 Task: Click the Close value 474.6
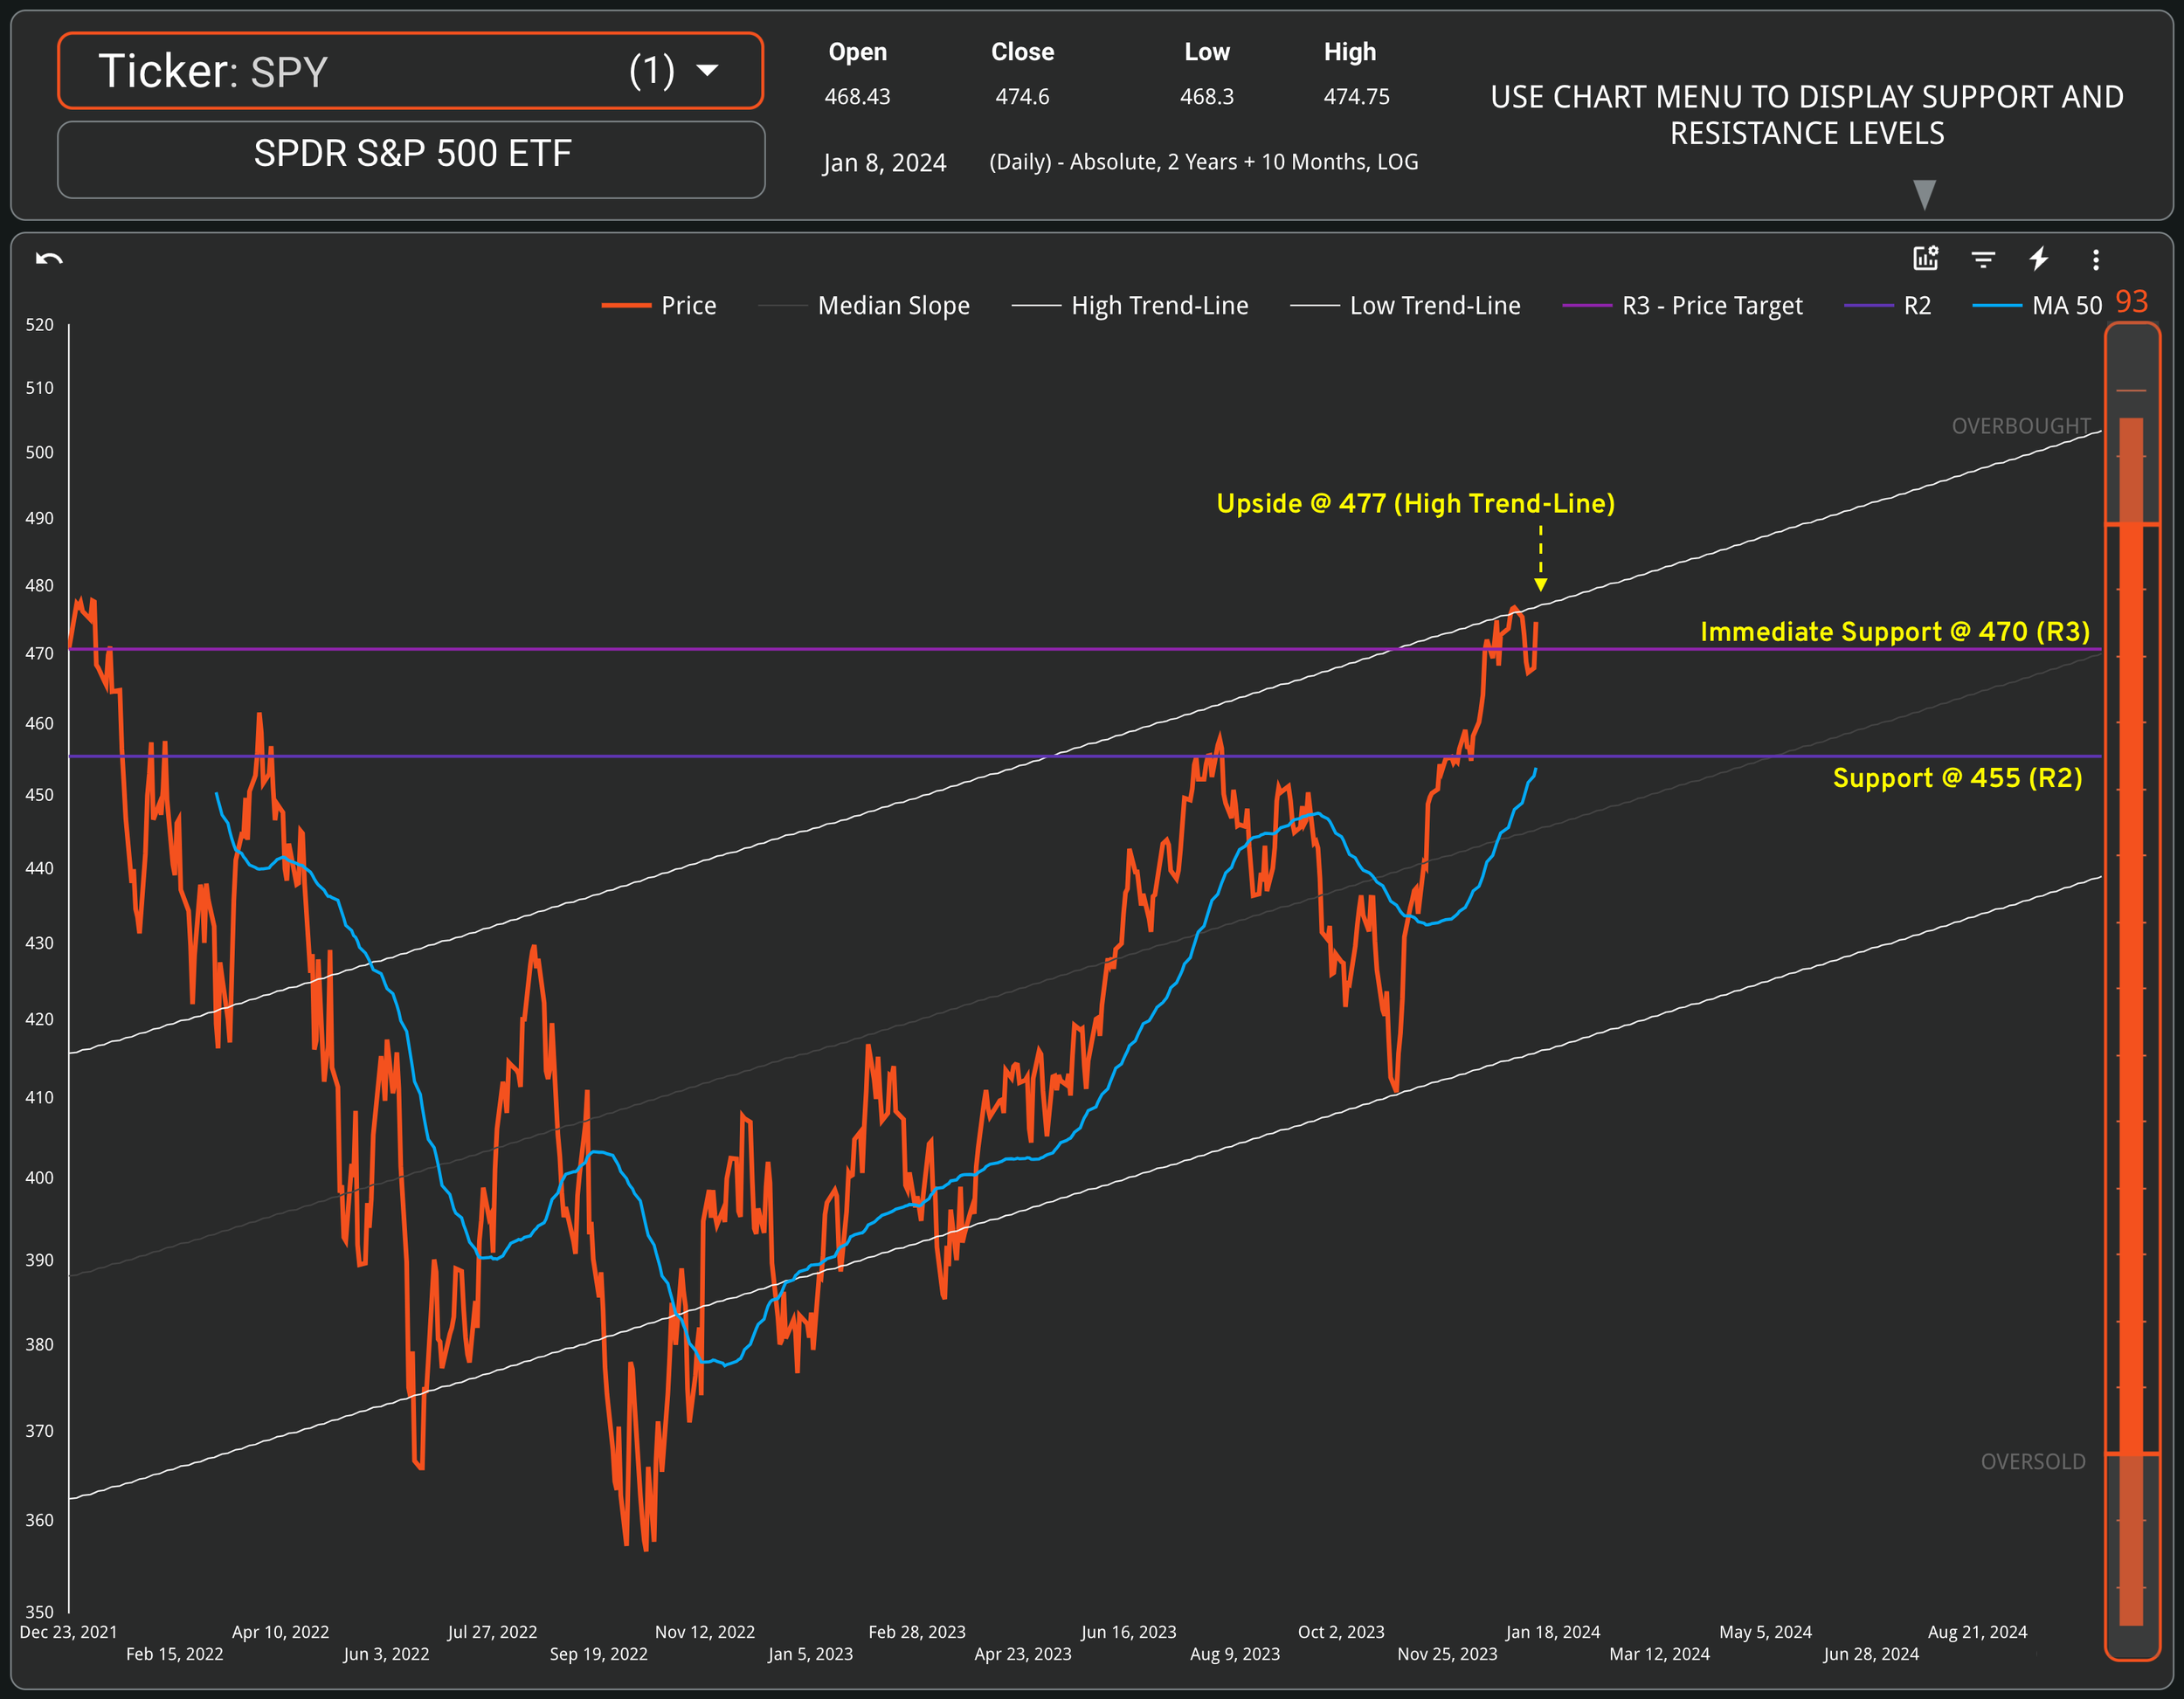pyautogui.click(x=1022, y=97)
